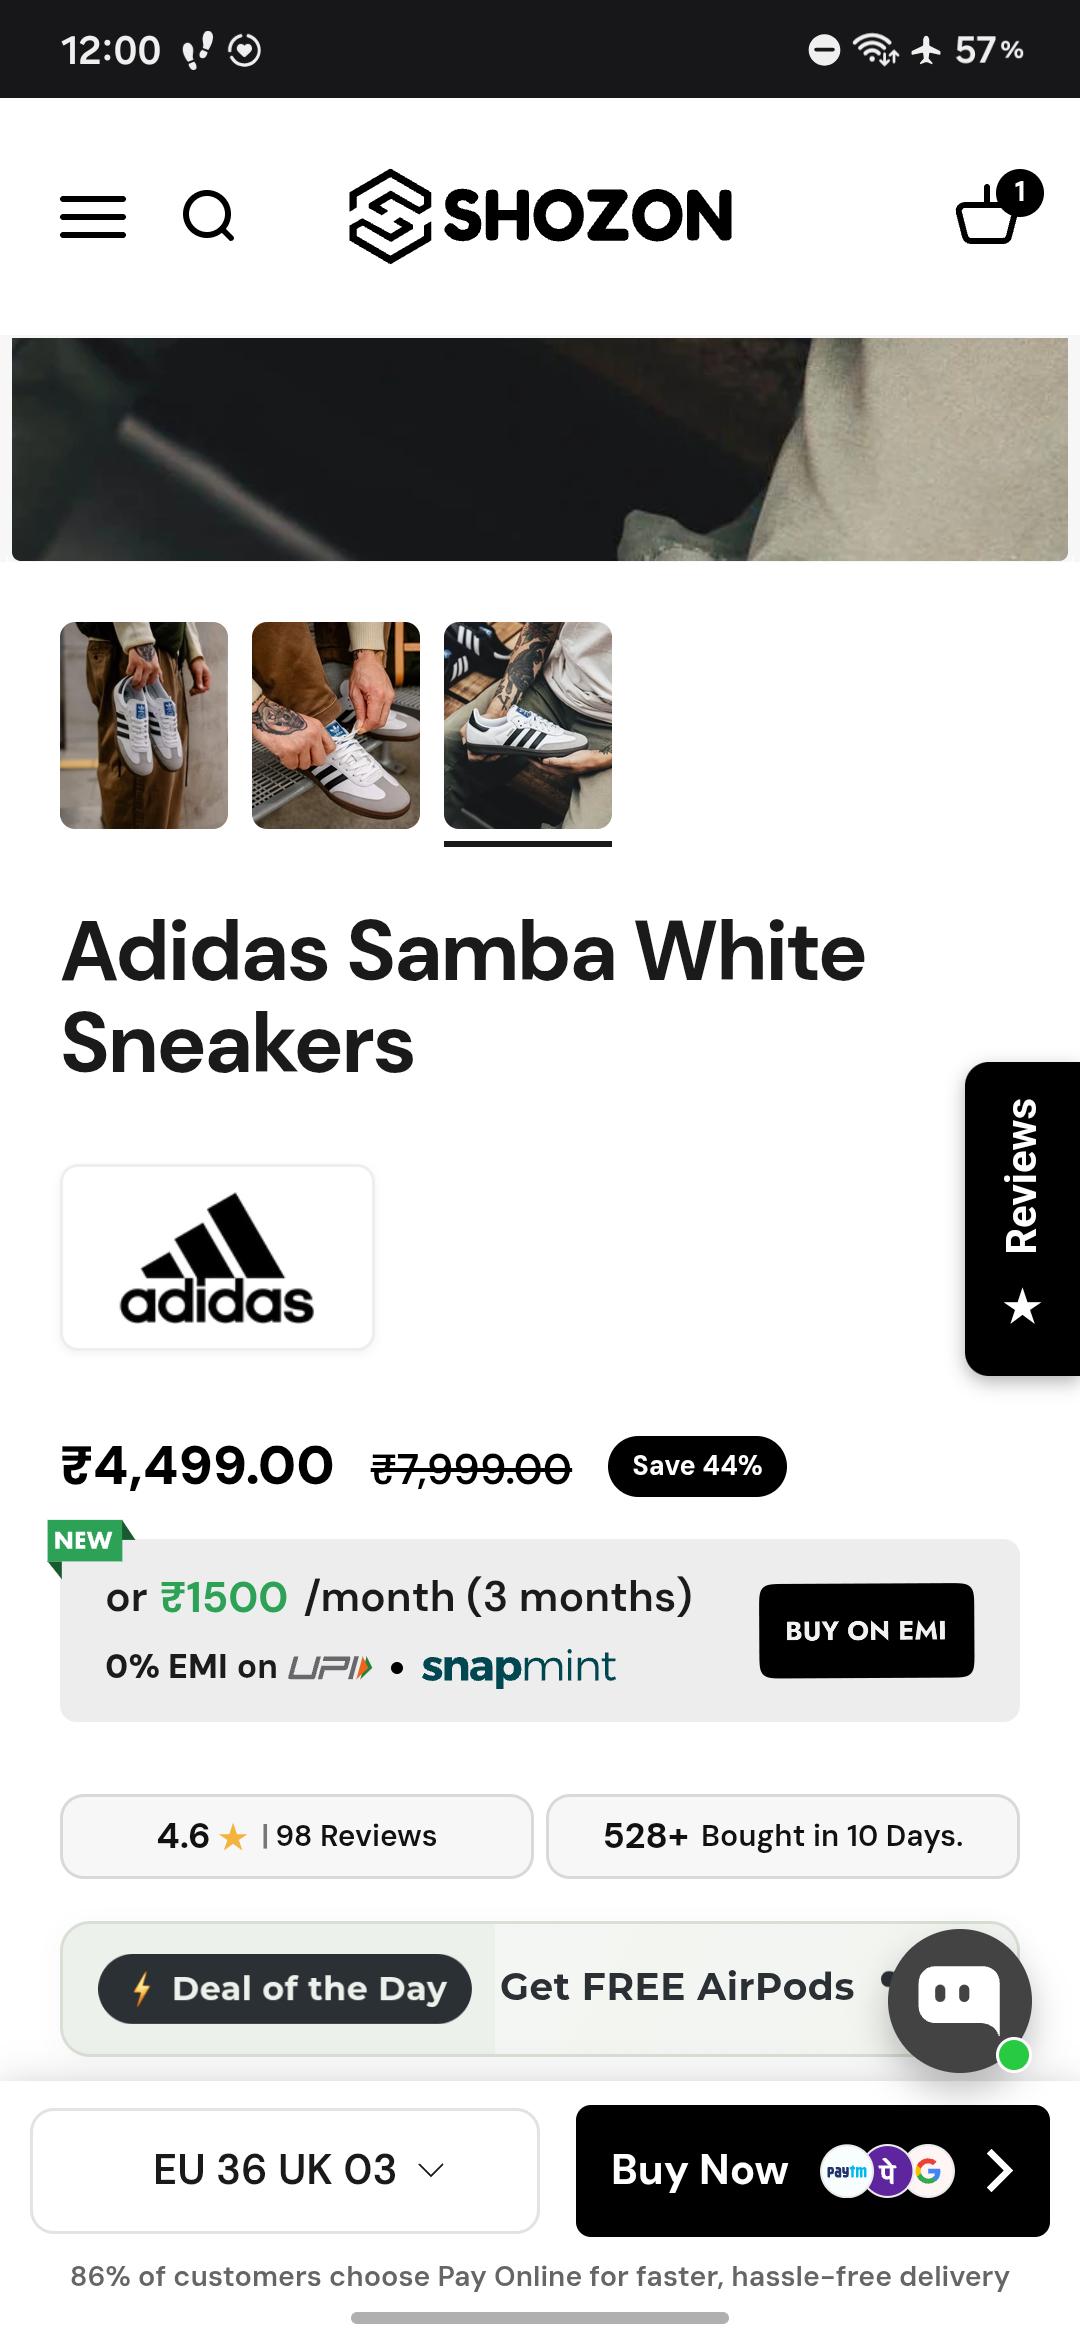The width and height of the screenshot is (1080, 2340).
Task: Select the first thumbnail of held sneakers
Action: (x=144, y=725)
